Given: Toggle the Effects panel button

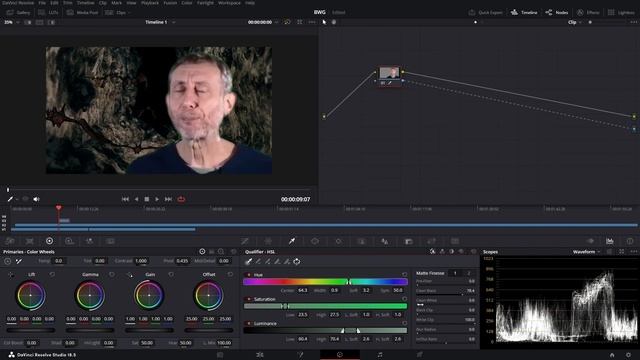Looking at the screenshot, I should click(x=588, y=13).
